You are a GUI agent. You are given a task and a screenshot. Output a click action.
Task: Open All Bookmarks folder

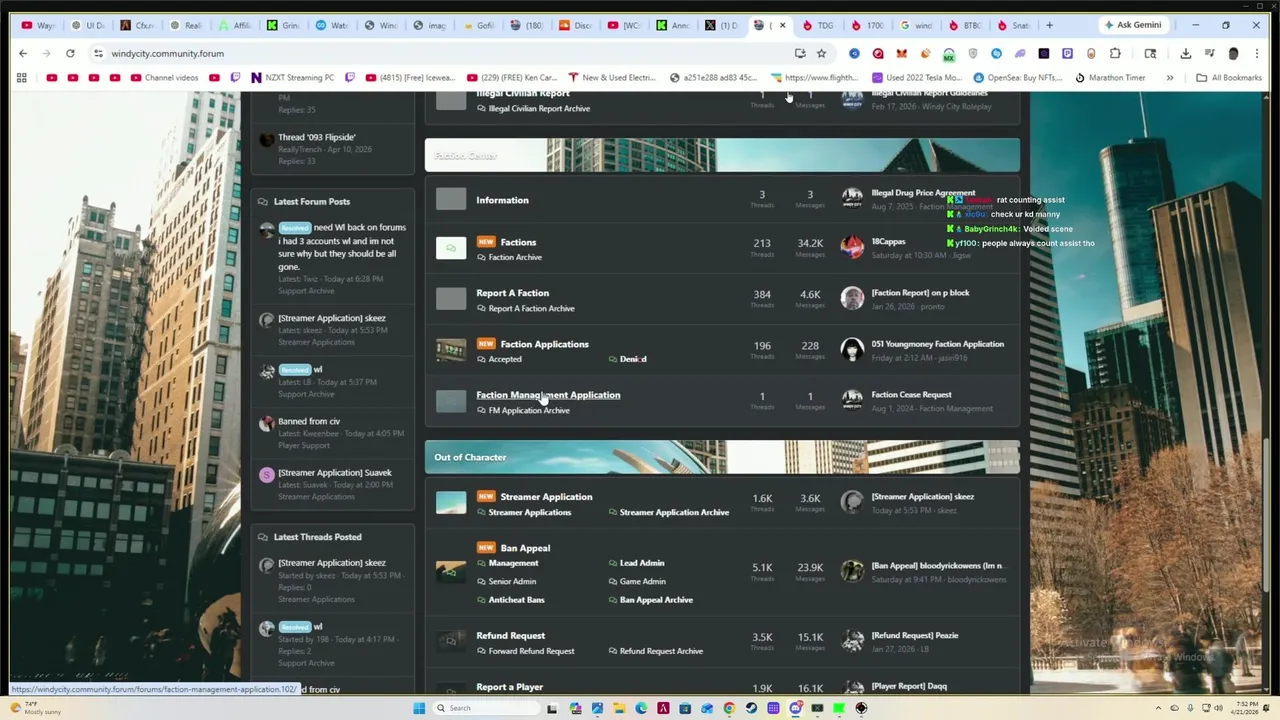1229,77
